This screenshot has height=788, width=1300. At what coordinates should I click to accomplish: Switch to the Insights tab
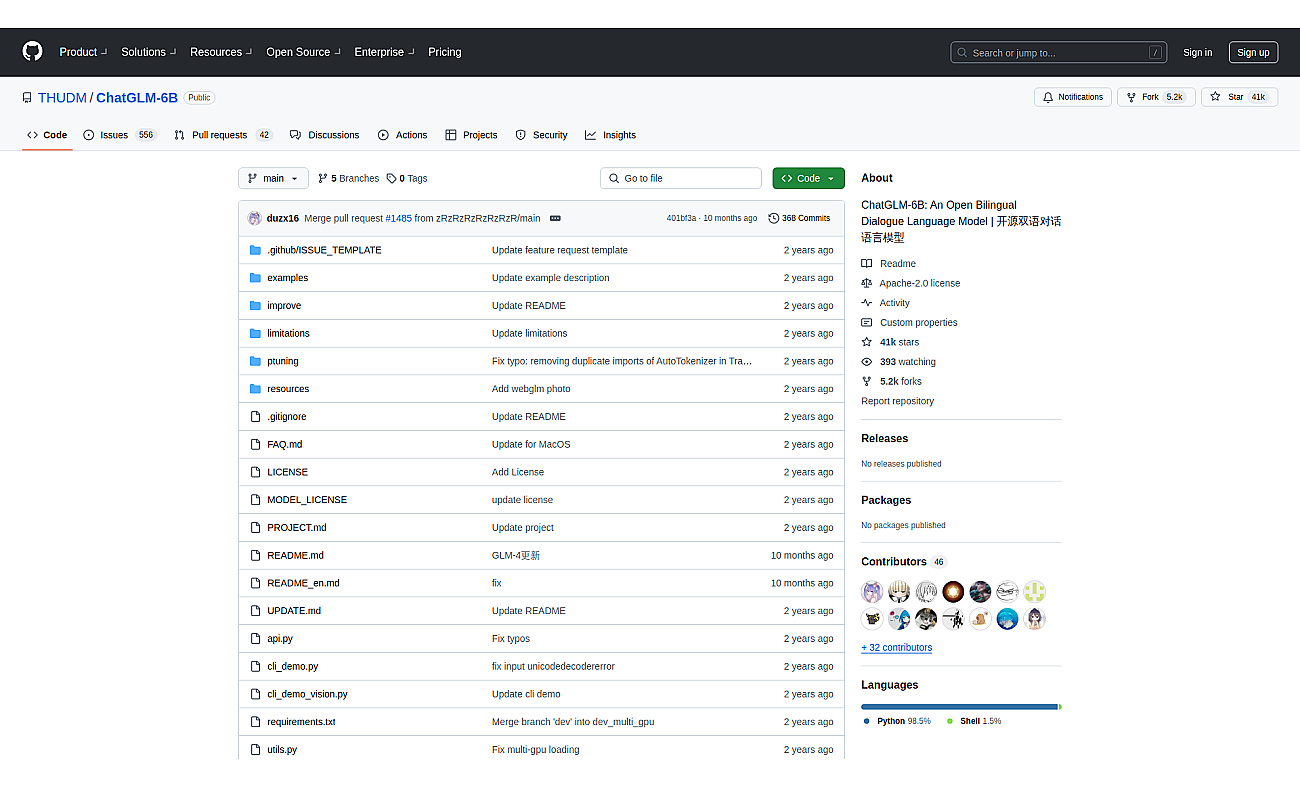(x=611, y=135)
